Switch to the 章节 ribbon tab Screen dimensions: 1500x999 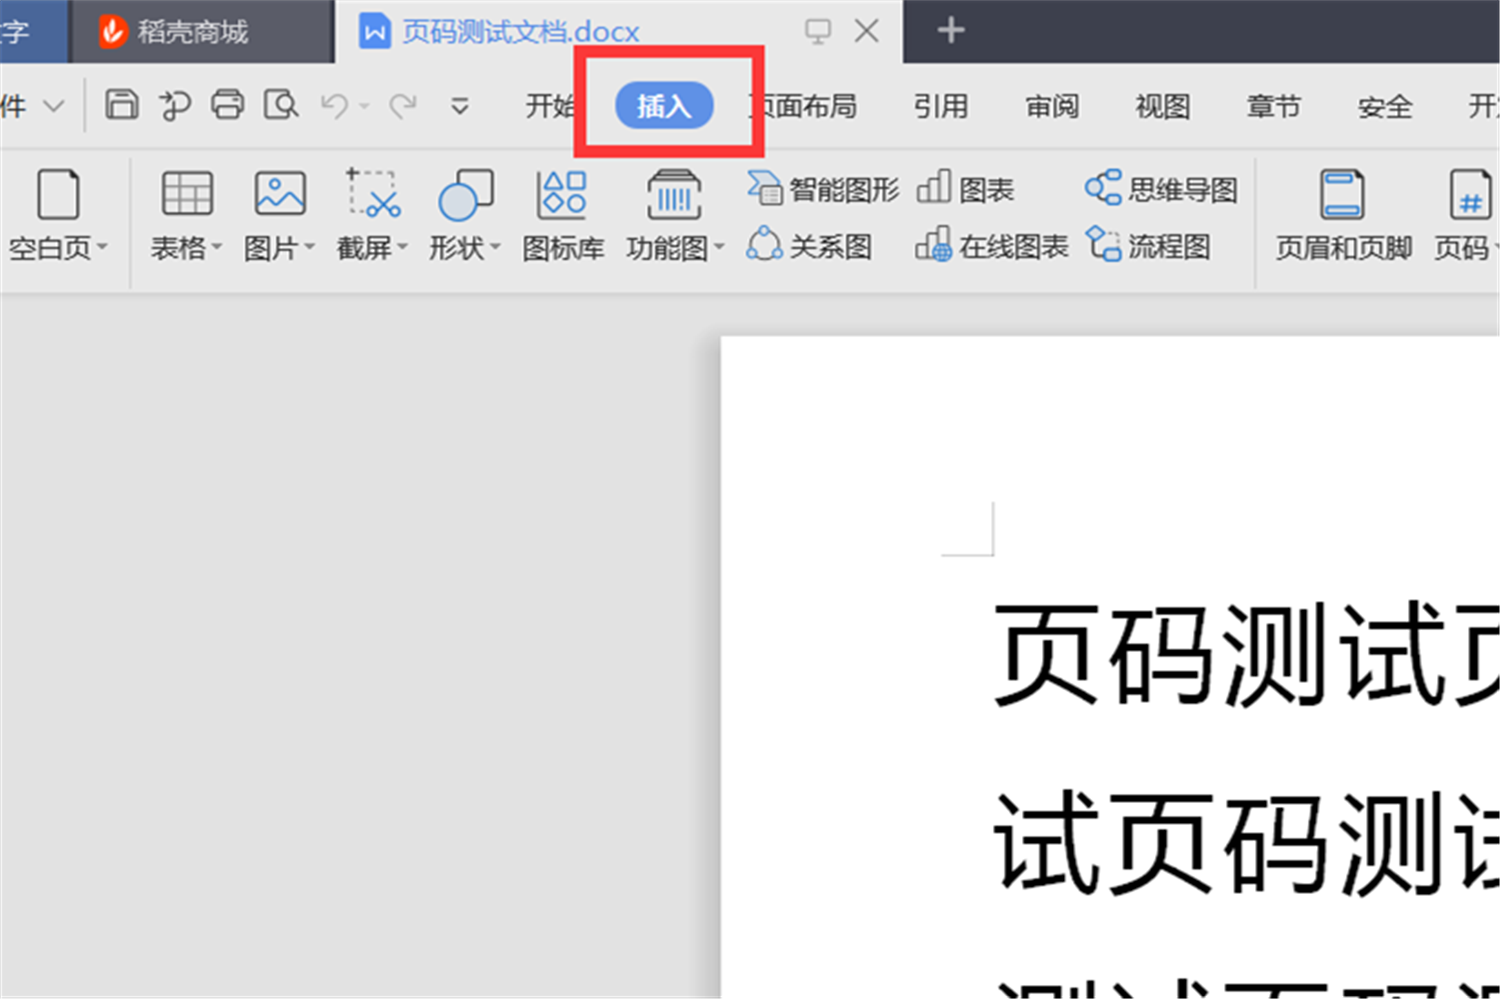pos(1274,106)
